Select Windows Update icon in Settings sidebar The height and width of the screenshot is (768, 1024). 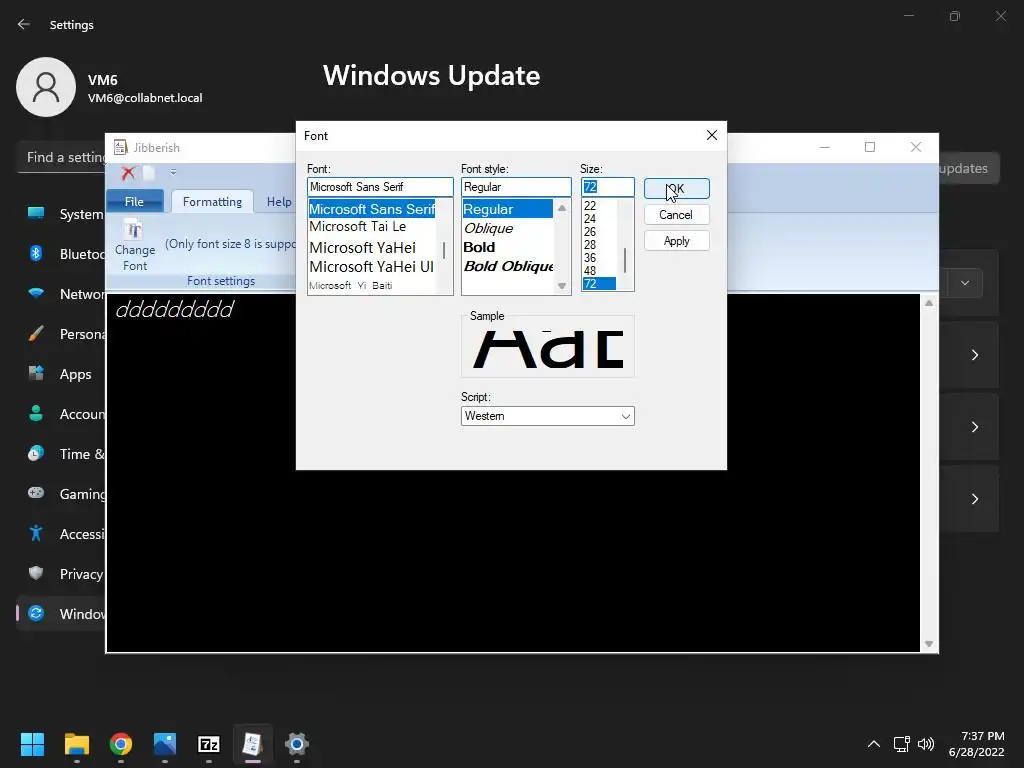[x=36, y=613]
